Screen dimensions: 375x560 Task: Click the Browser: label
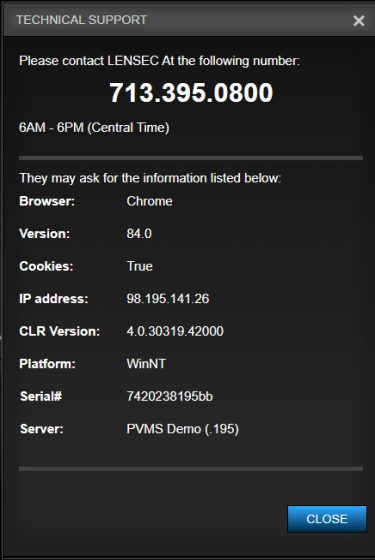47,201
